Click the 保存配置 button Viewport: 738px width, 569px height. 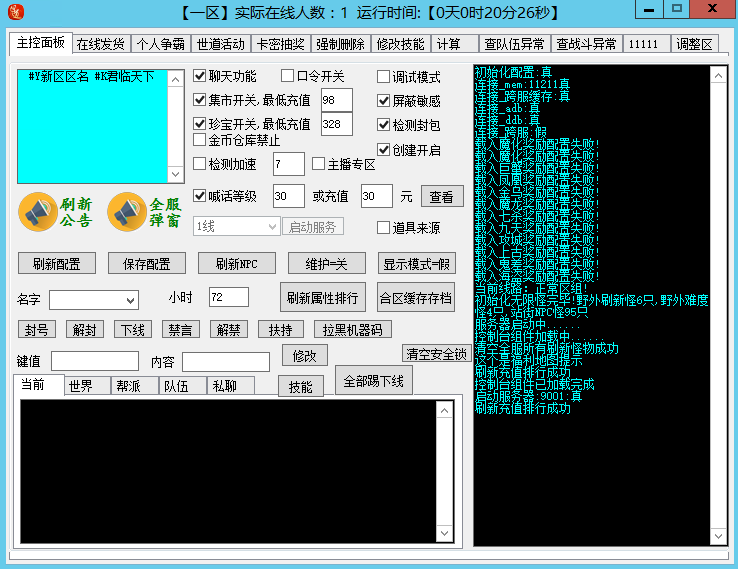click(x=140, y=264)
